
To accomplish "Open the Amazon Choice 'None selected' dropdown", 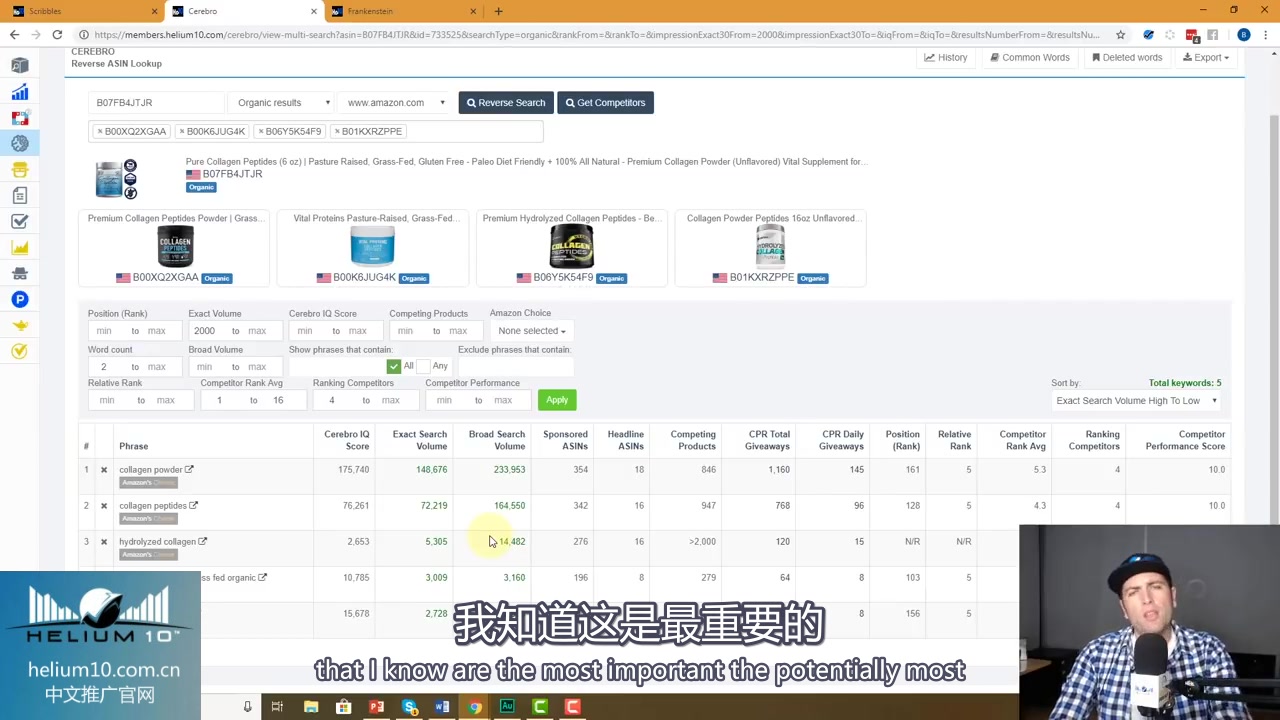I will pyautogui.click(x=532, y=331).
